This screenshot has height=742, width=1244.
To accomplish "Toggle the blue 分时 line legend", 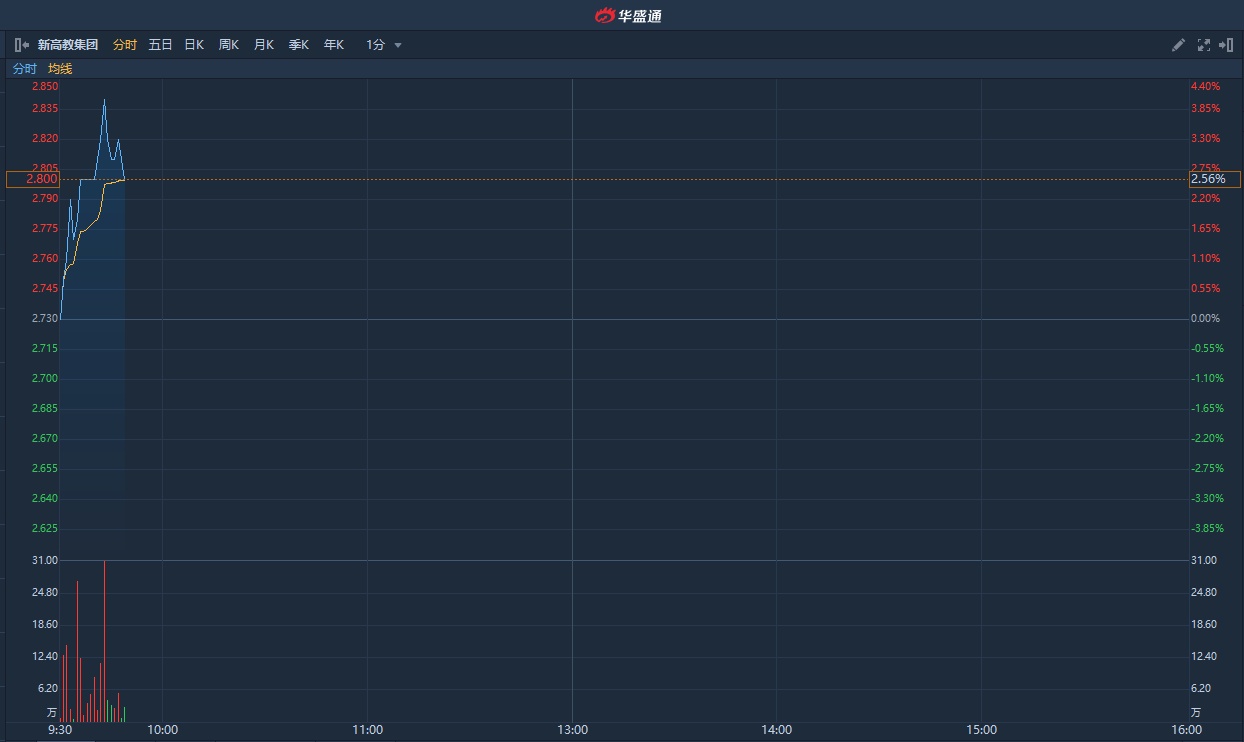I will click(x=24, y=69).
